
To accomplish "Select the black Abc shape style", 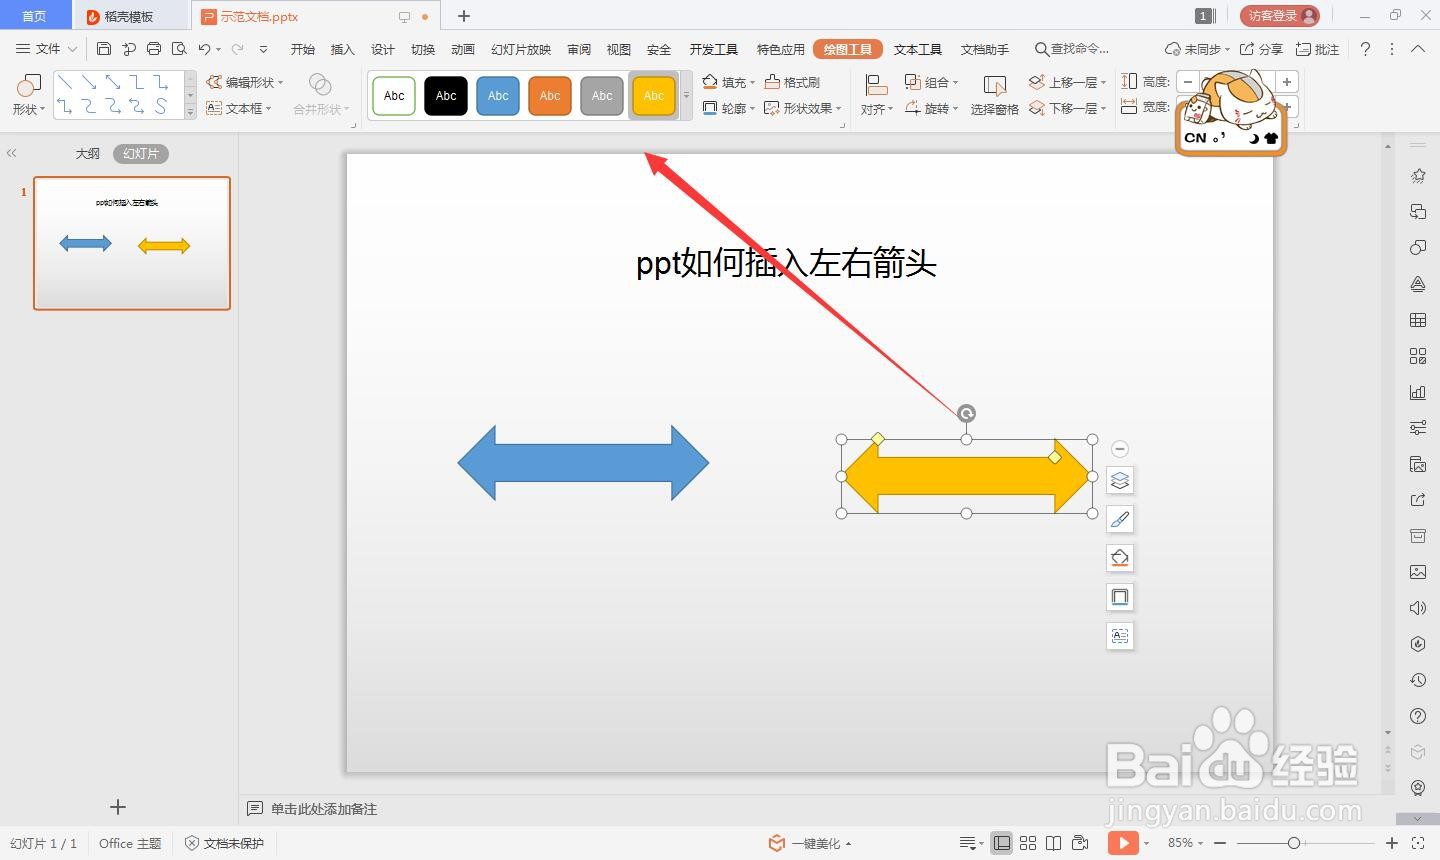I will [x=446, y=96].
